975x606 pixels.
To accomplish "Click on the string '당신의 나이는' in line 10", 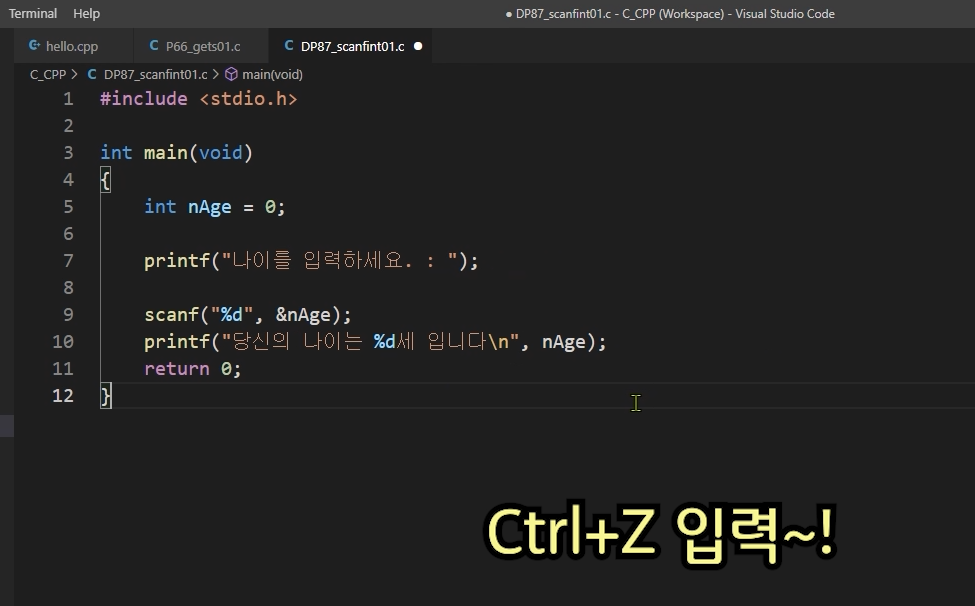I will click(x=297, y=342).
